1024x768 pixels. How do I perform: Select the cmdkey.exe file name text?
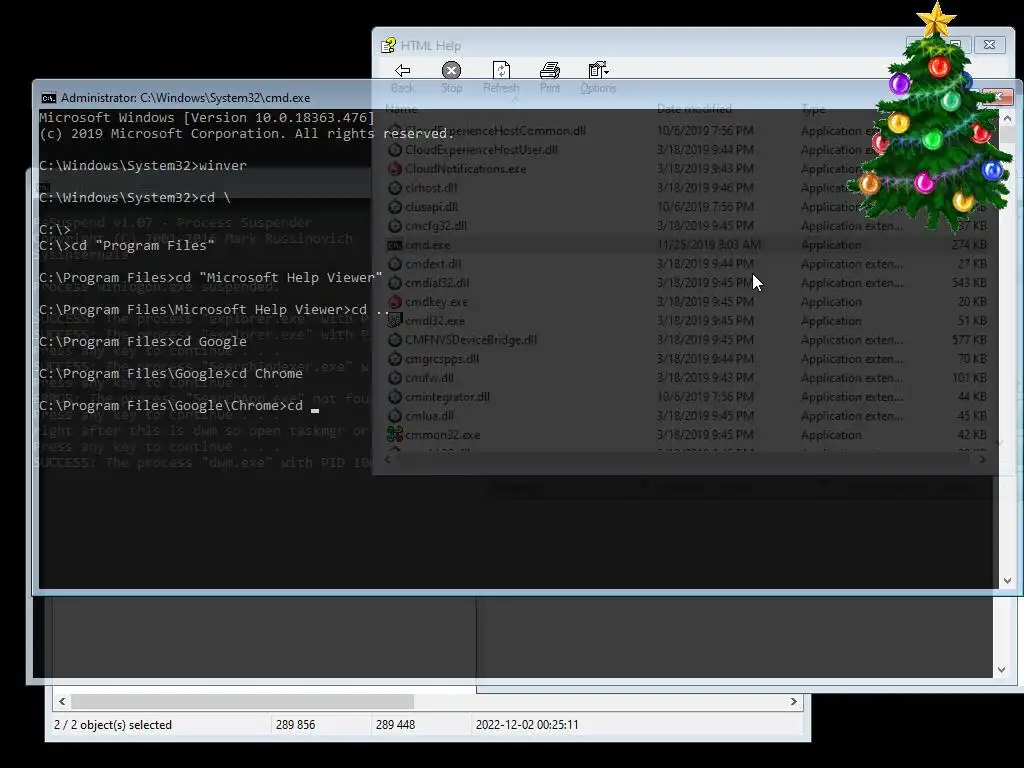pyautogui.click(x=436, y=302)
